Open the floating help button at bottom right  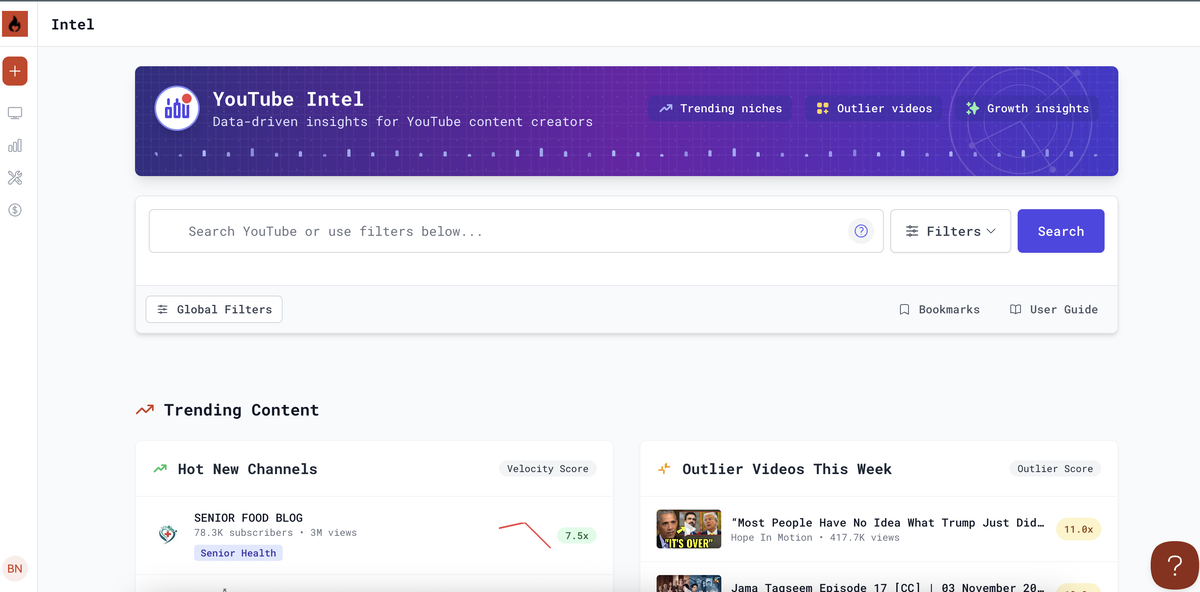coord(1174,565)
